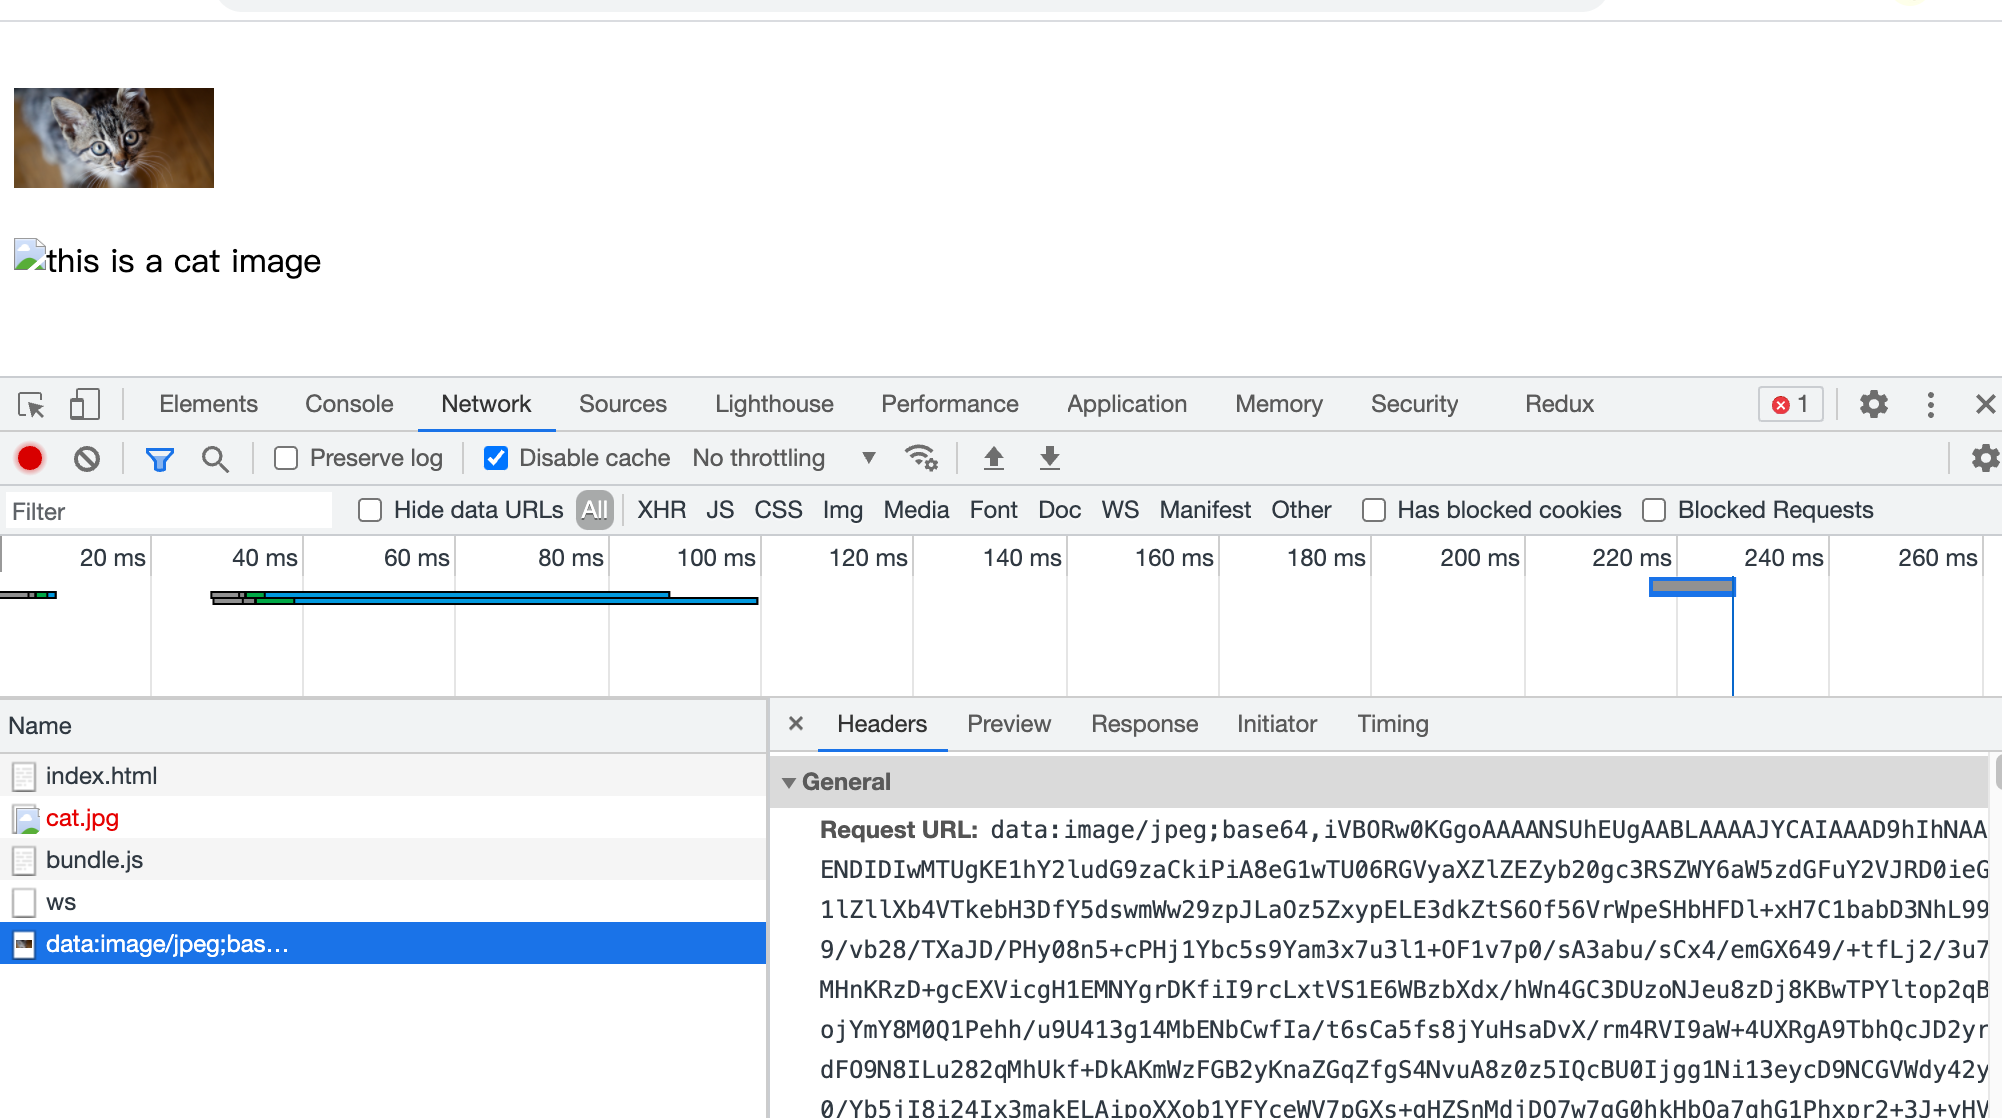Image resolution: width=2002 pixels, height=1118 pixels.
Task: Enable the Preserve log checkbox
Action: (285, 458)
